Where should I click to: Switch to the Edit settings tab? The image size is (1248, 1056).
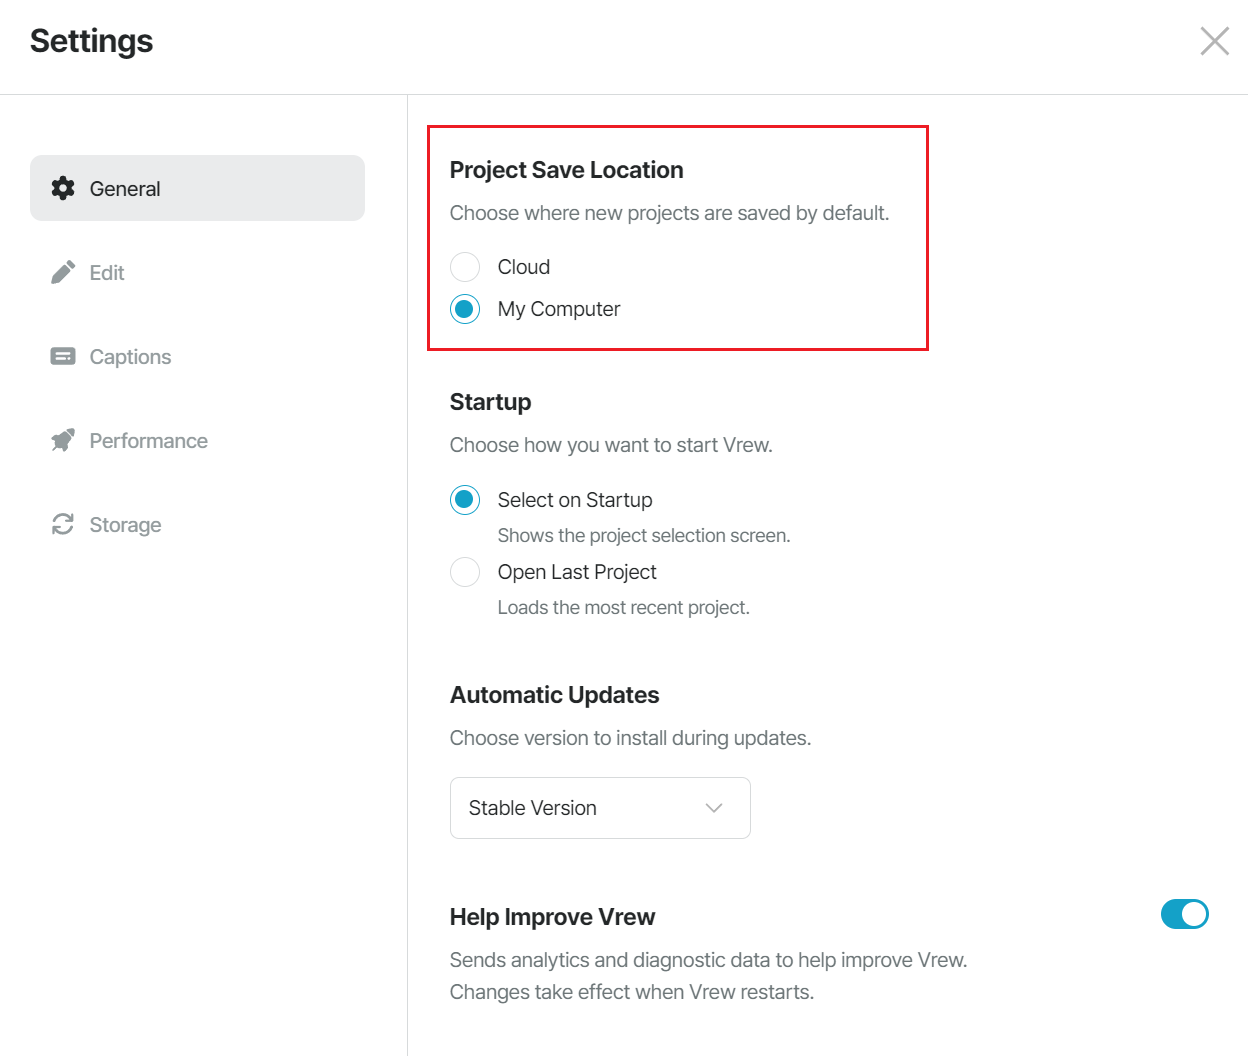pyautogui.click(x=197, y=272)
